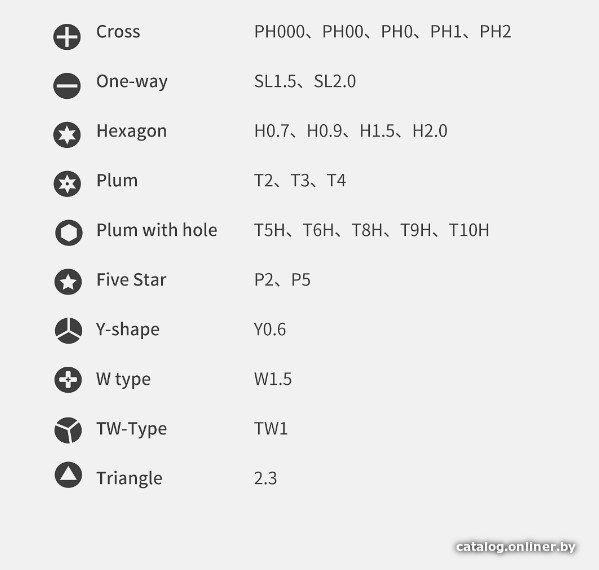Click the Y-shape bit icon

pyautogui.click(x=68, y=330)
